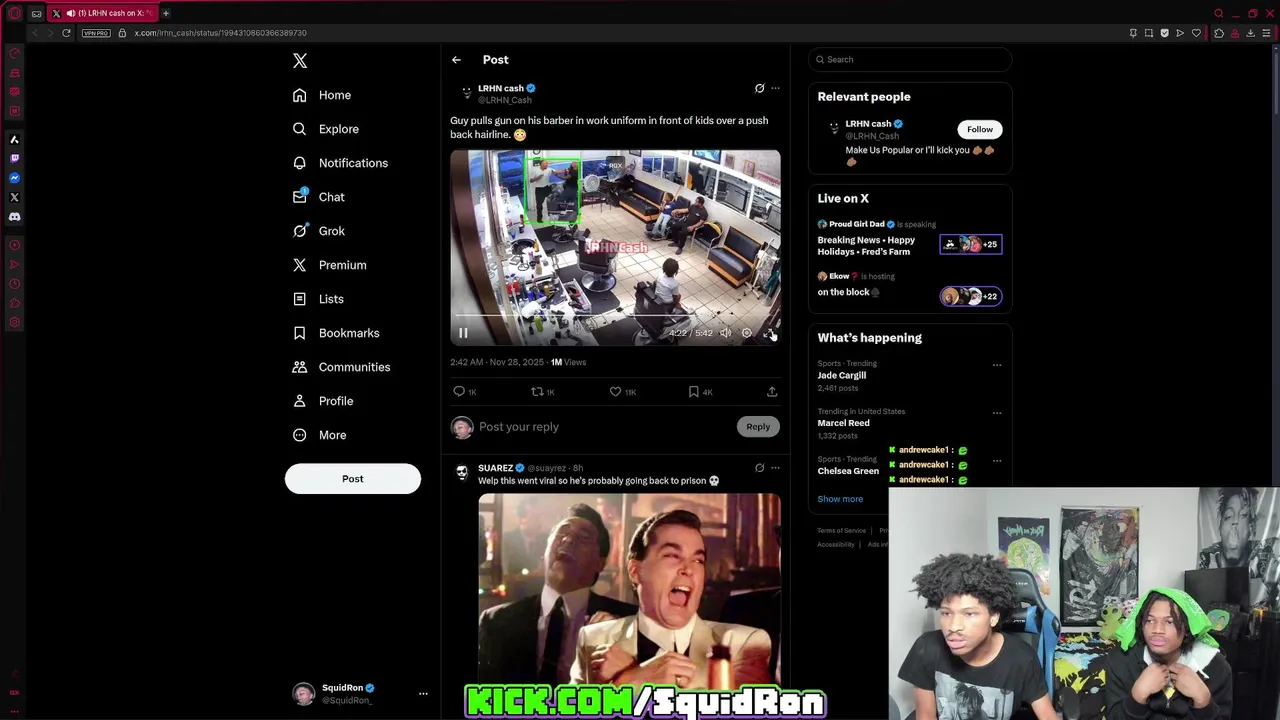This screenshot has height=720, width=1280.
Task: Open SUAREZ profile name
Action: (x=495, y=468)
